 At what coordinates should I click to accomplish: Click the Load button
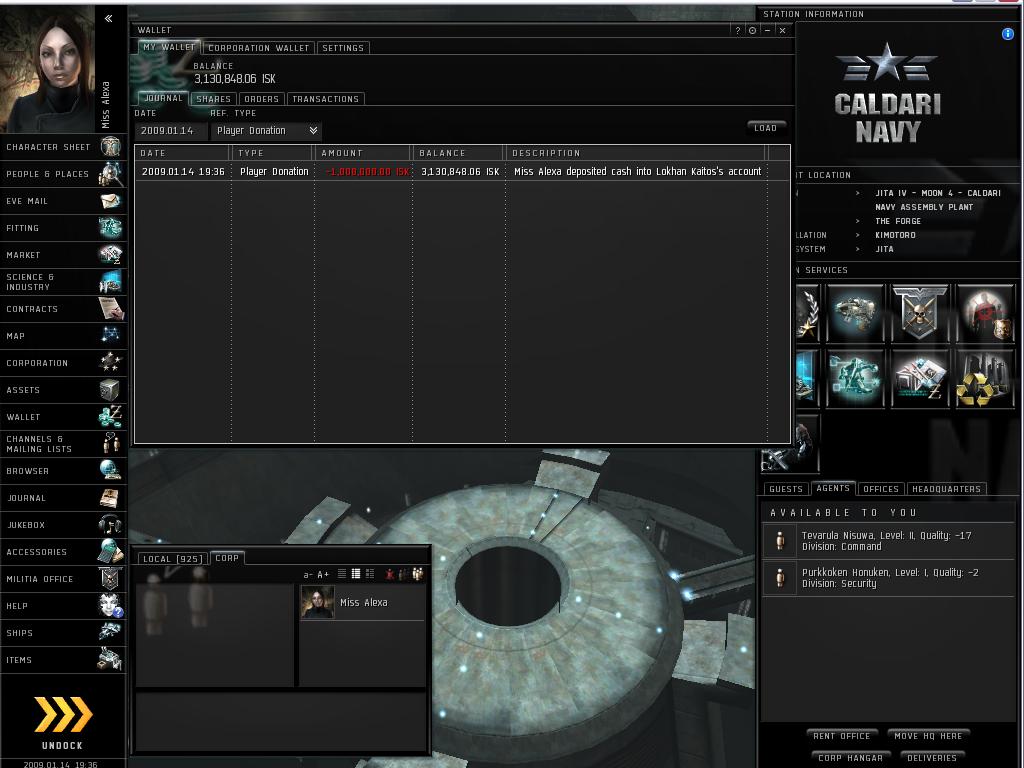point(765,128)
